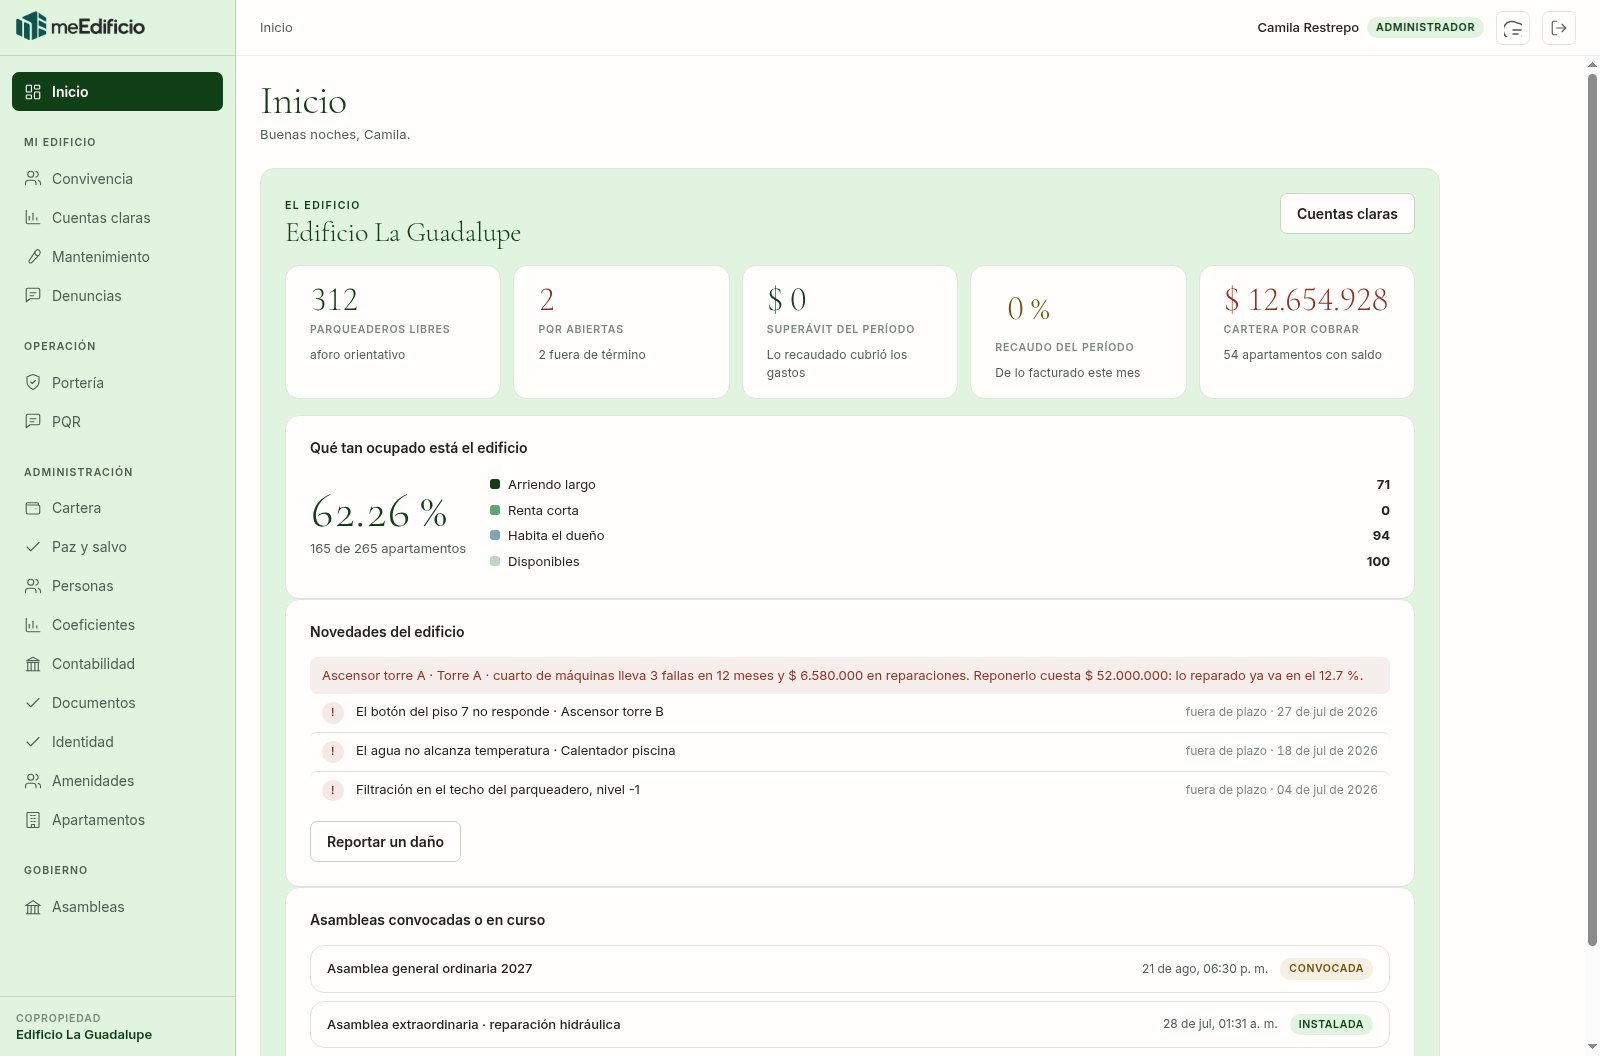Click the Habita el dueño blue swatch
The image size is (1600, 1056).
pyautogui.click(x=495, y=535)
